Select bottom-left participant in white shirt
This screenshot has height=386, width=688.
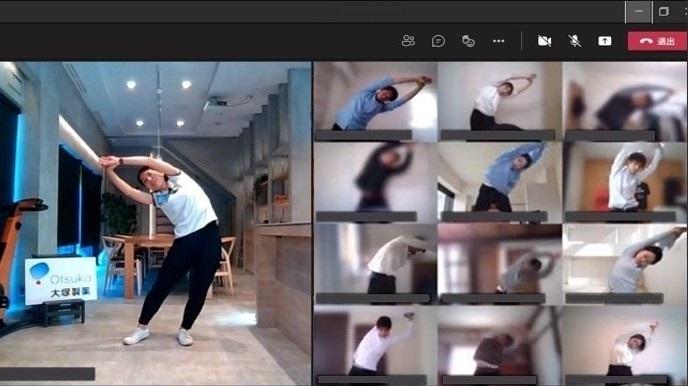click(x=376, y=346)
